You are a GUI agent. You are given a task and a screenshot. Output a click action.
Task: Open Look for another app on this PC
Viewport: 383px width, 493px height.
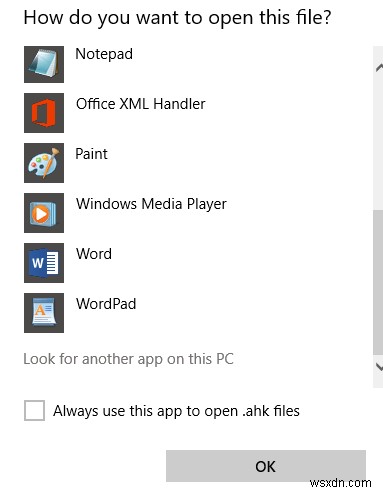click(128, 359)
